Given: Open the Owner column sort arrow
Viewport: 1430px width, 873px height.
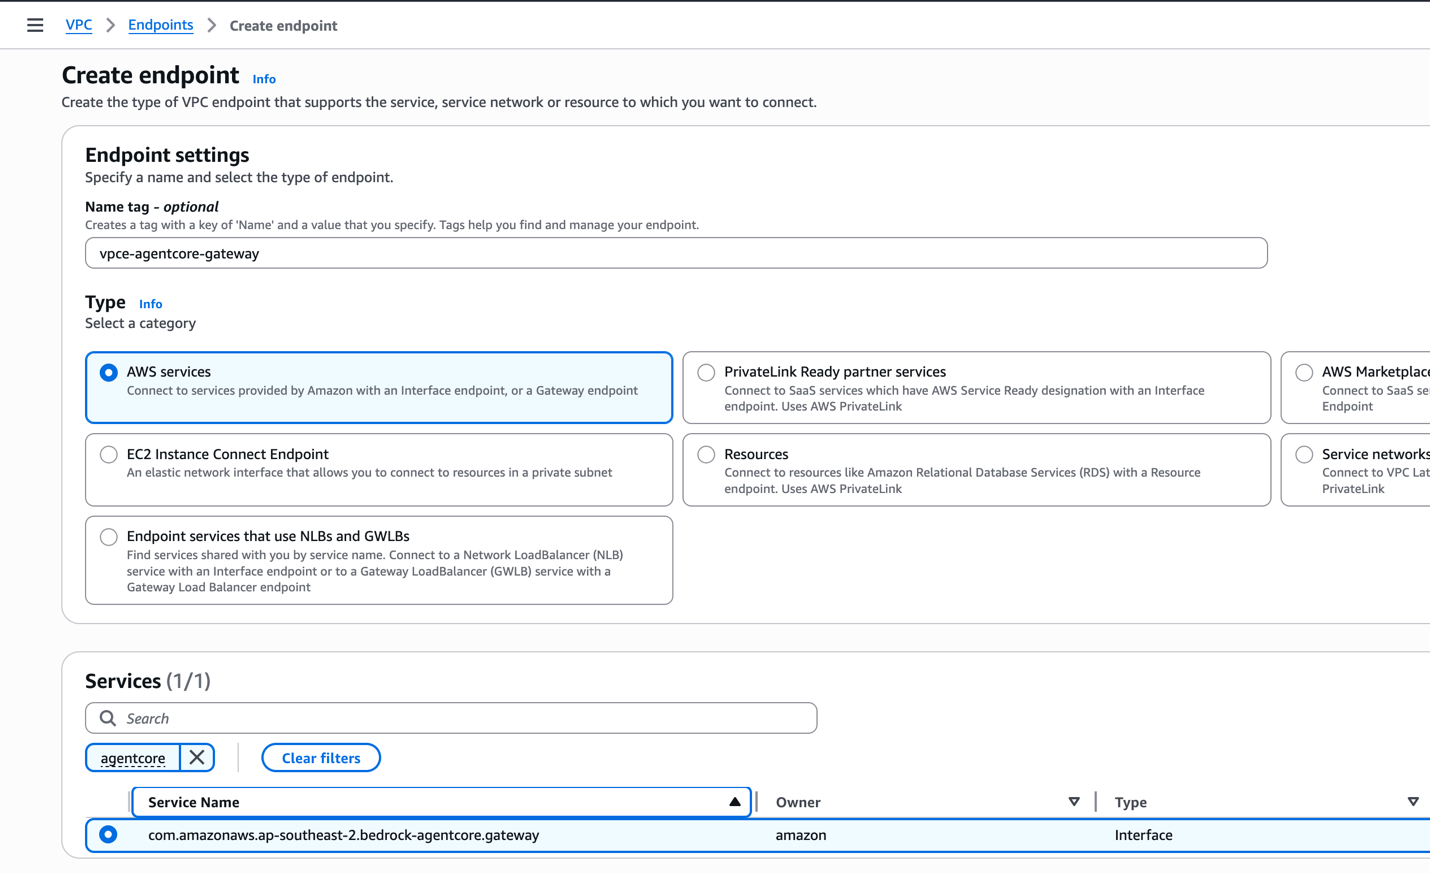Looking at the screenshot, I should 1073,802.
